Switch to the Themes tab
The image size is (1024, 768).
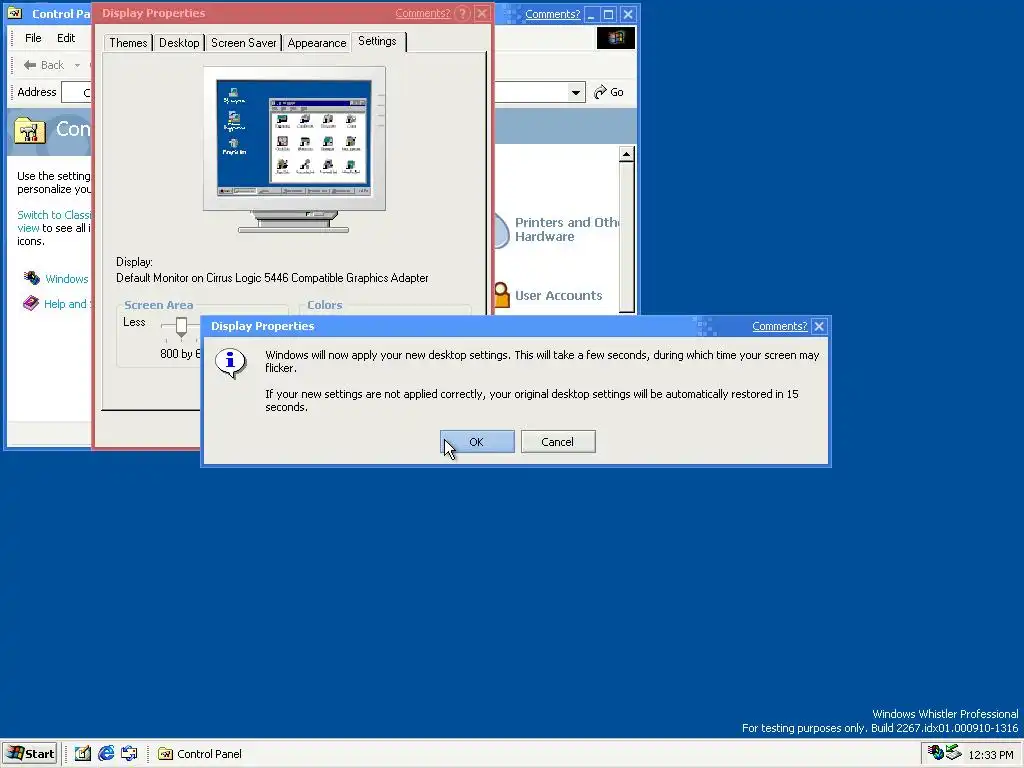(x=128, y=43)
